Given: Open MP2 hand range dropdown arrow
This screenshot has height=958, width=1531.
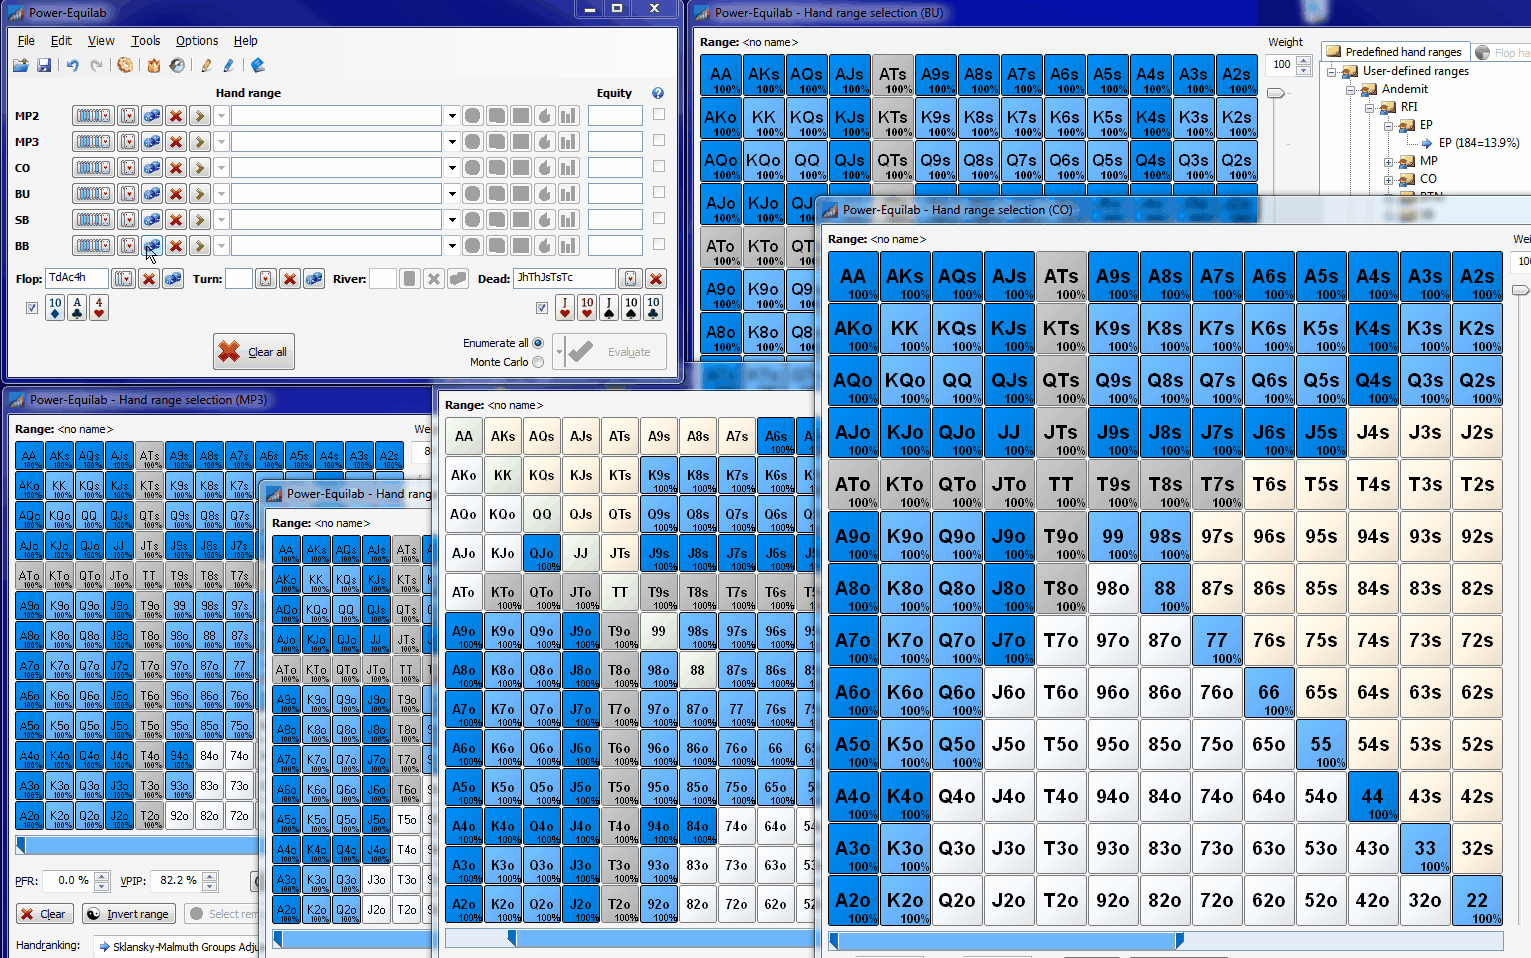Looking at the screenshot, I should click(452, 116).
